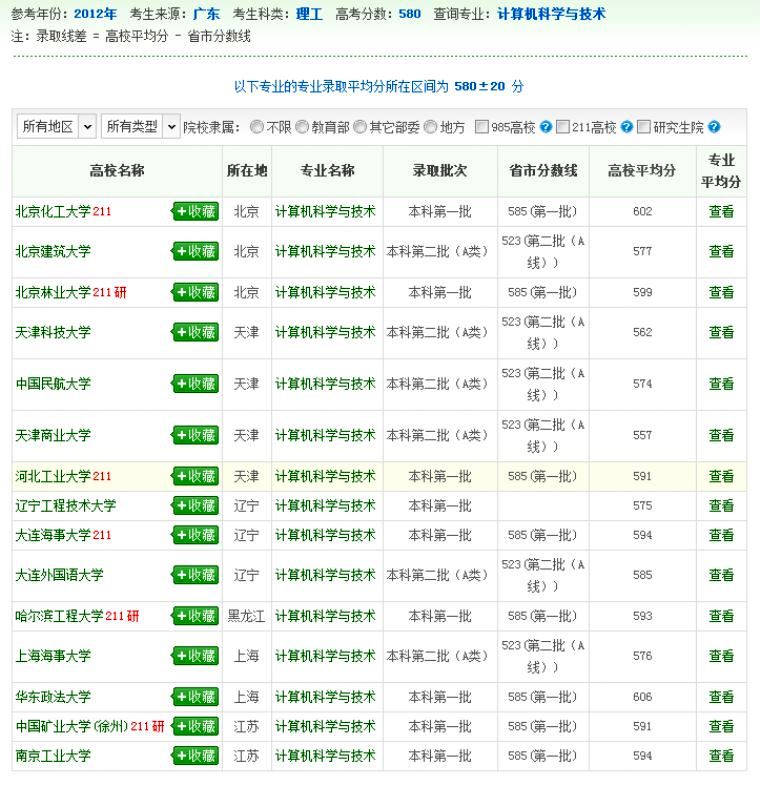The width and height of the screenshot is (760, 785).
Task: Open 哈尔滨工程大学 school link
Action: coord(59,615)
